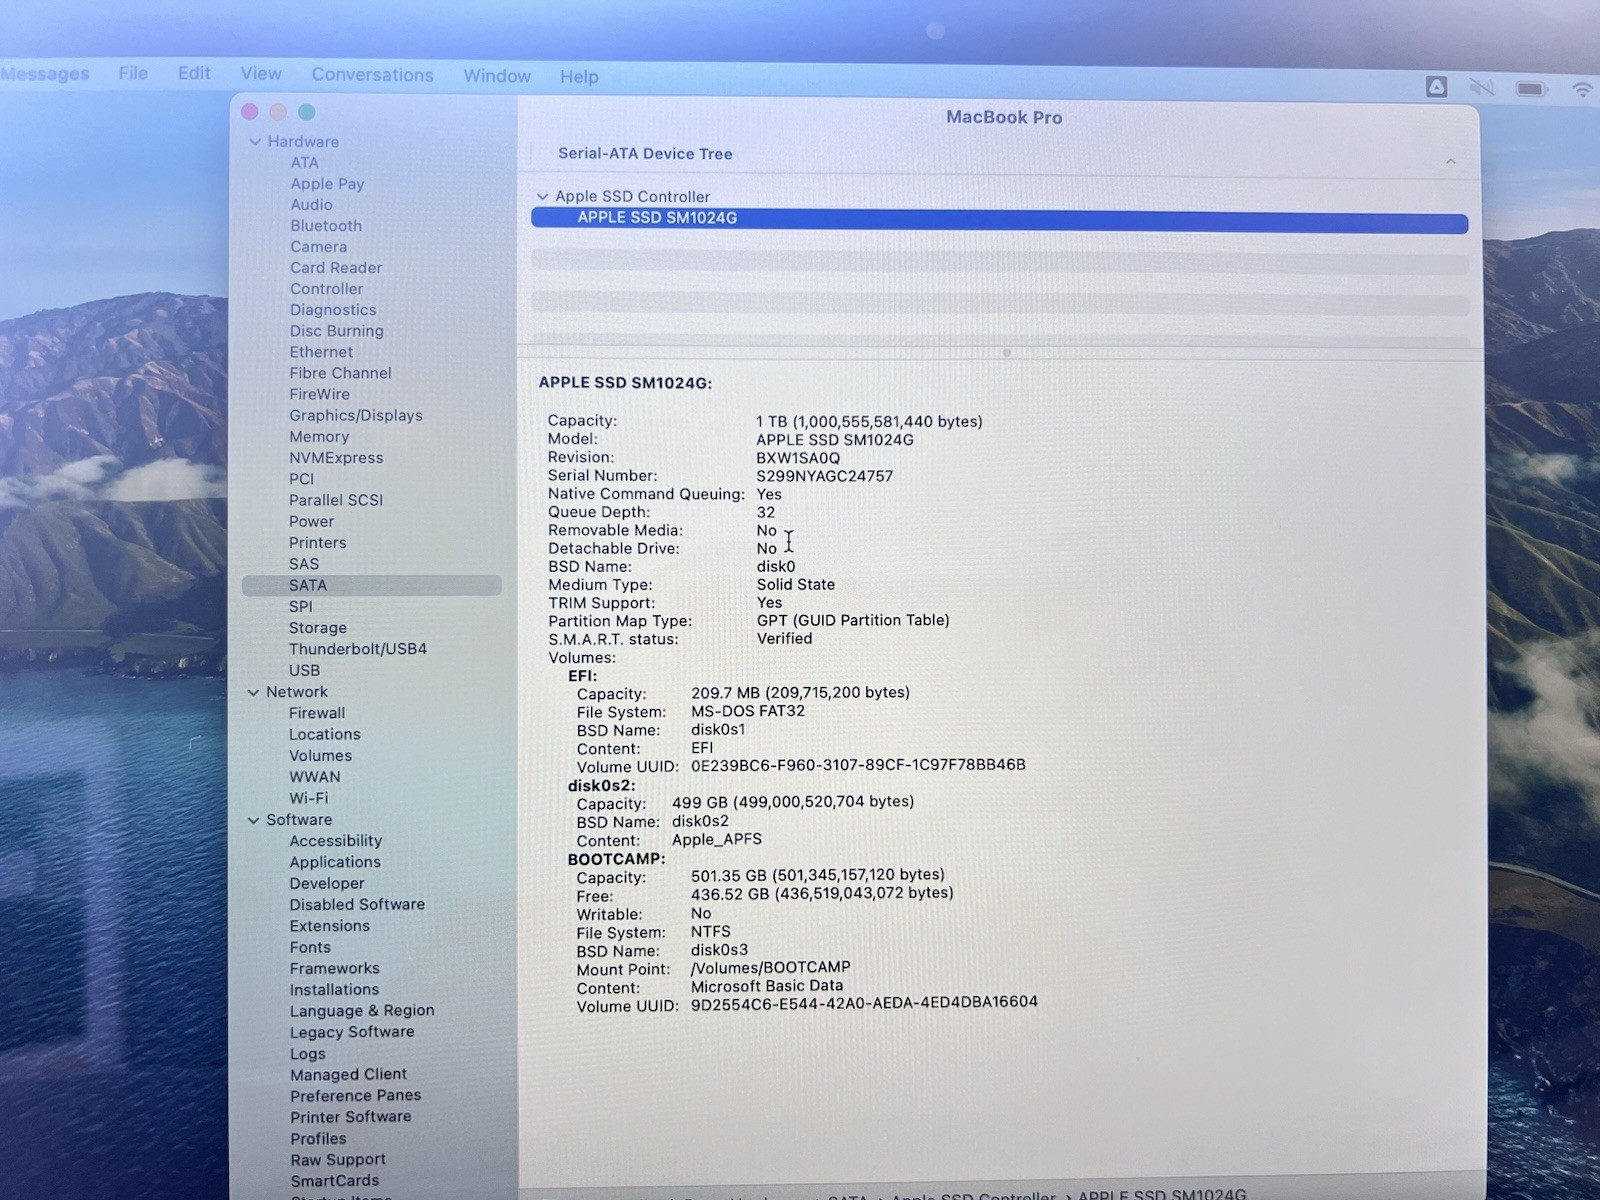The width and height of the screenshot is (1600, 1200).
Task: Select Card Reader in the sidebar
Action: click(x=336, y=268)
